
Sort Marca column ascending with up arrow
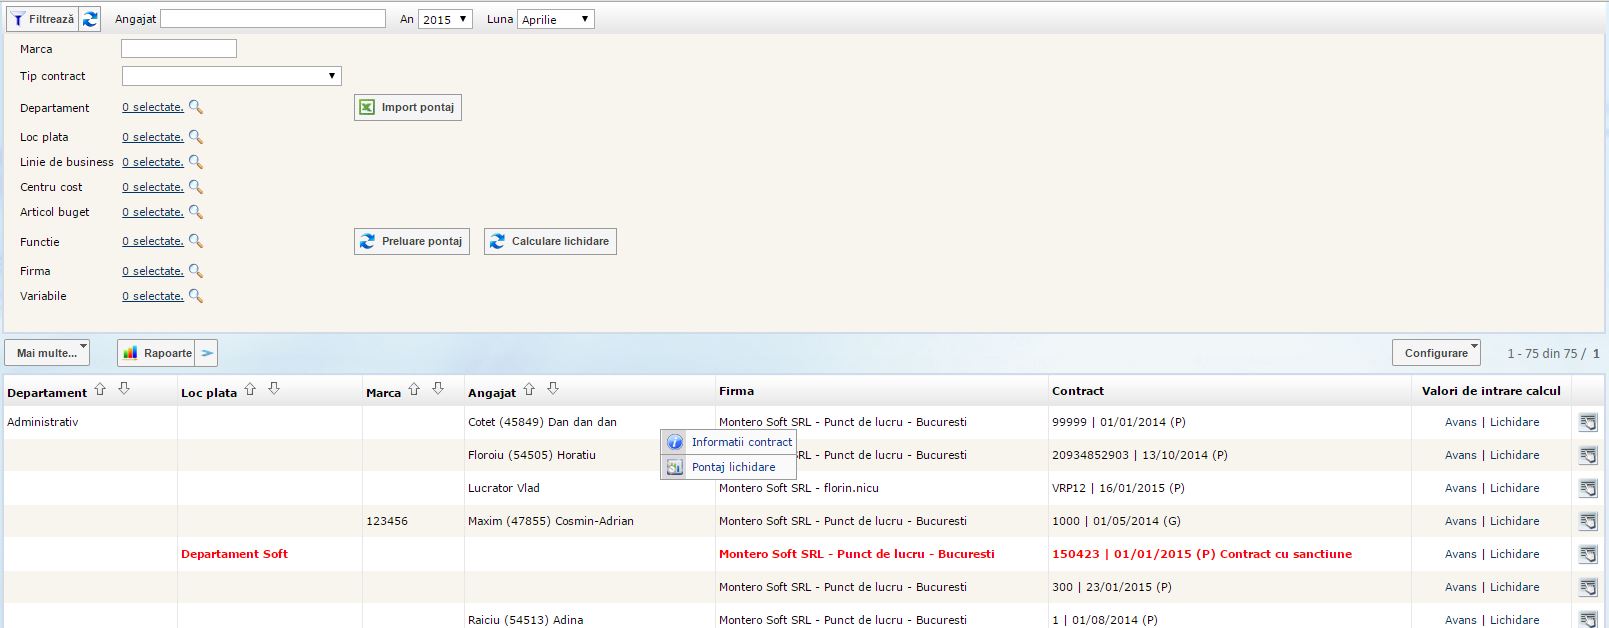click(x=414, y=390)
